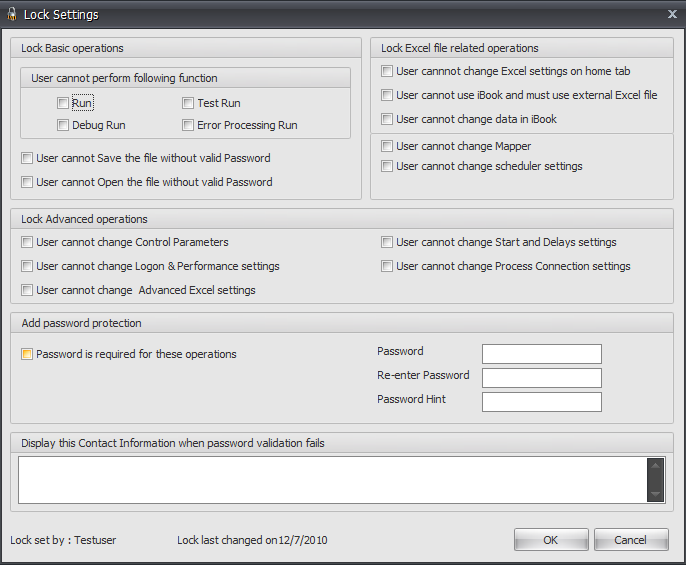Viewport: 686px width, 565px height.
Task: Click the contact information scrollbar down arrow
Action: click(x=655, y=494)
